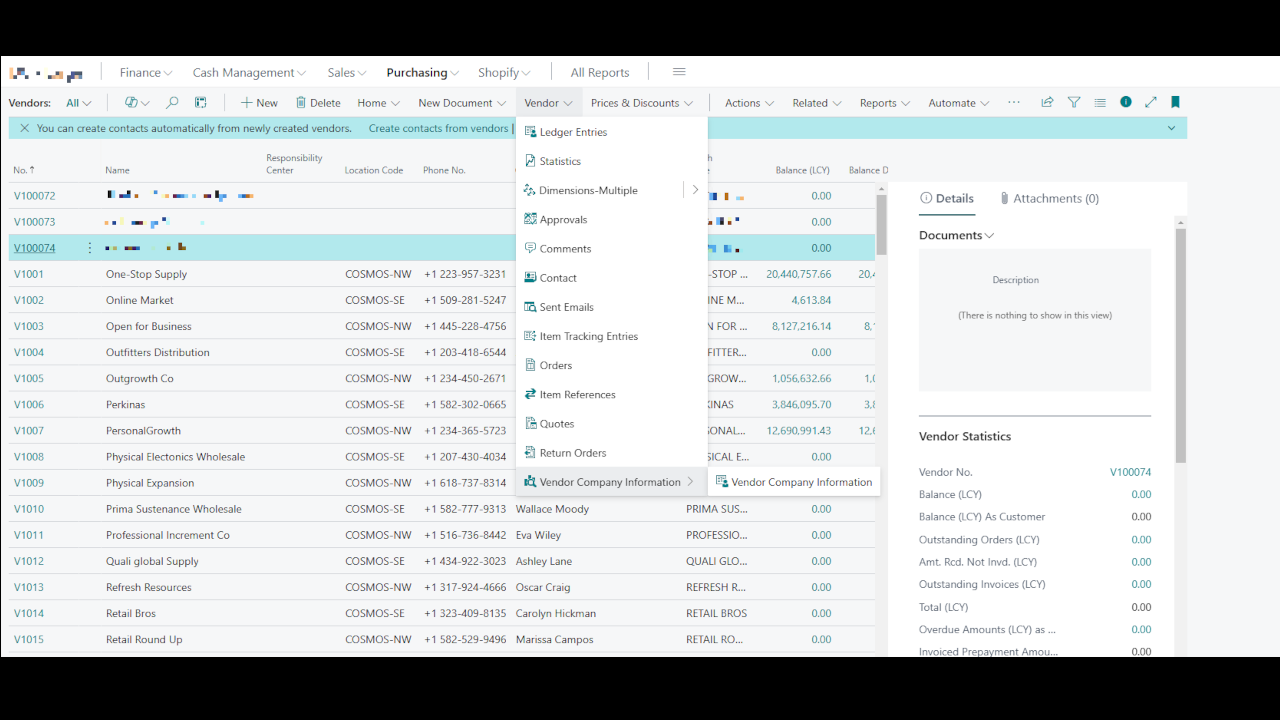Open the Purchasing dropdown
Viewport: 1280px width, 720px height.
click(x=423, y=72)
